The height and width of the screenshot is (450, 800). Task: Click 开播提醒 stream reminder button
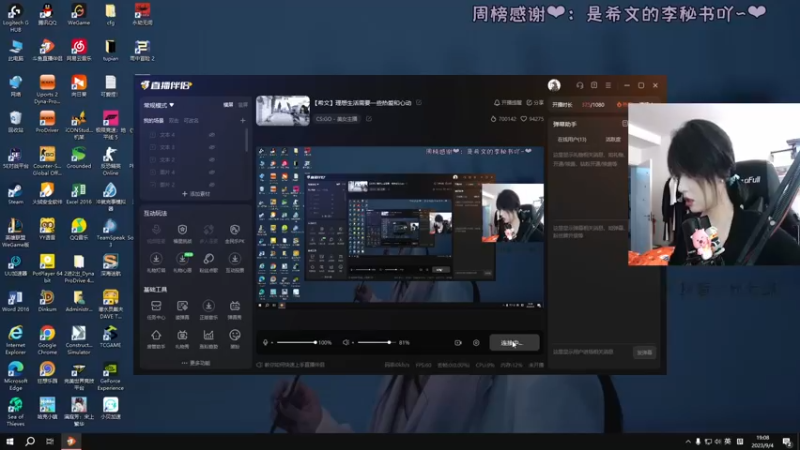coord(508,103)
